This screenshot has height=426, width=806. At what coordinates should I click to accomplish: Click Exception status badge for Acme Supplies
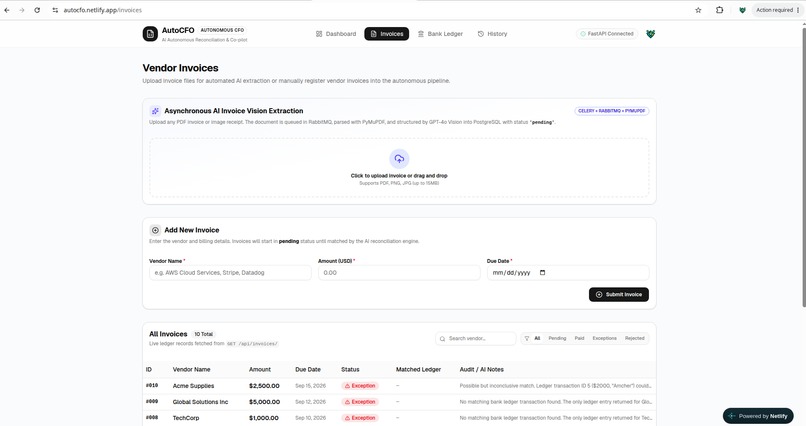click(360, 386)
